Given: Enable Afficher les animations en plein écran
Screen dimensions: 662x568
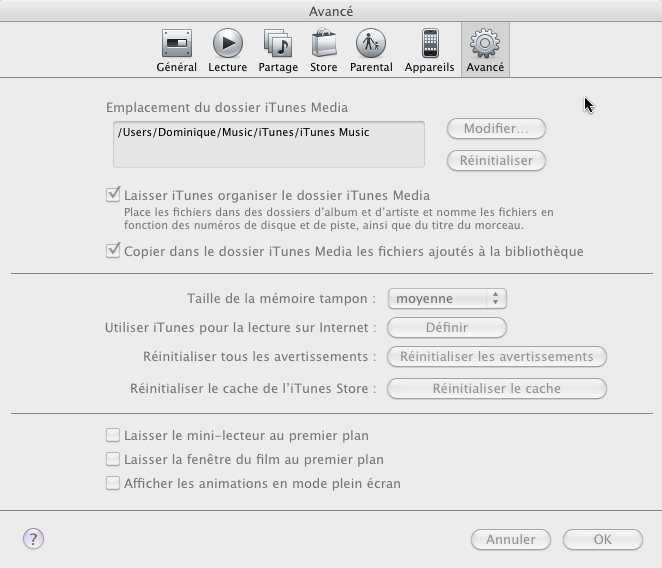Looking at the screenshot, I should (x=113, y=483).
